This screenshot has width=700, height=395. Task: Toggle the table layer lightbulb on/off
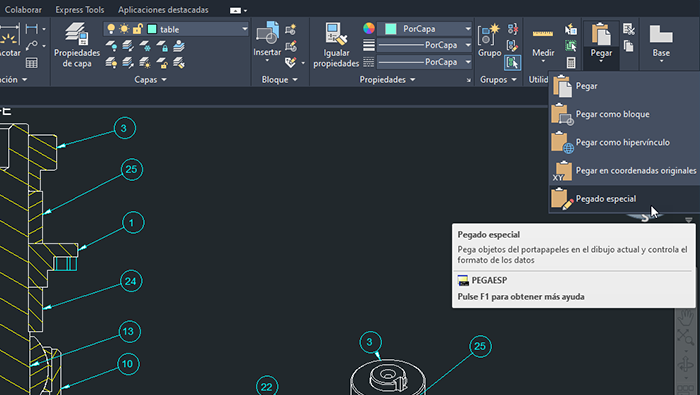click(x=111, y=29)
